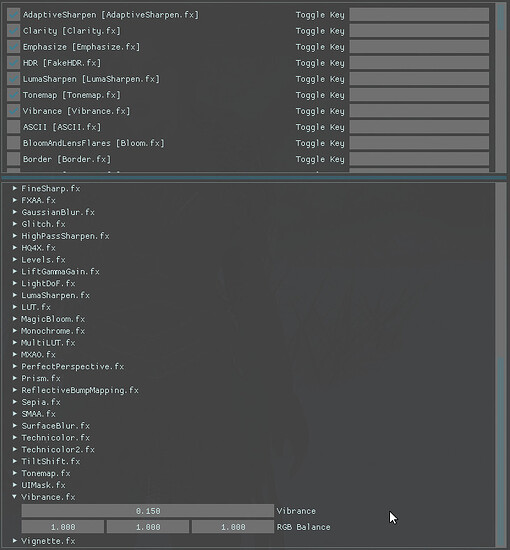Viewport: 510px width, 550px height.
Task: Expand the SMAA.fx arrow
Action: [x=15, y=414]
